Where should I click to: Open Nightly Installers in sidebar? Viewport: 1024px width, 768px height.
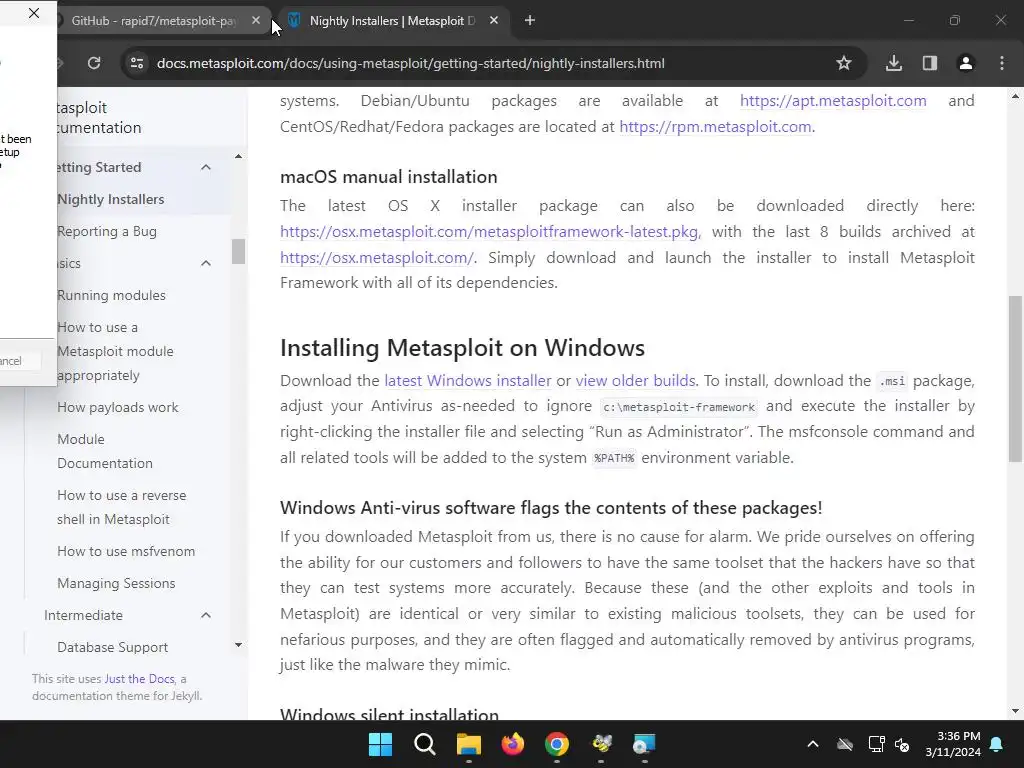110,199
